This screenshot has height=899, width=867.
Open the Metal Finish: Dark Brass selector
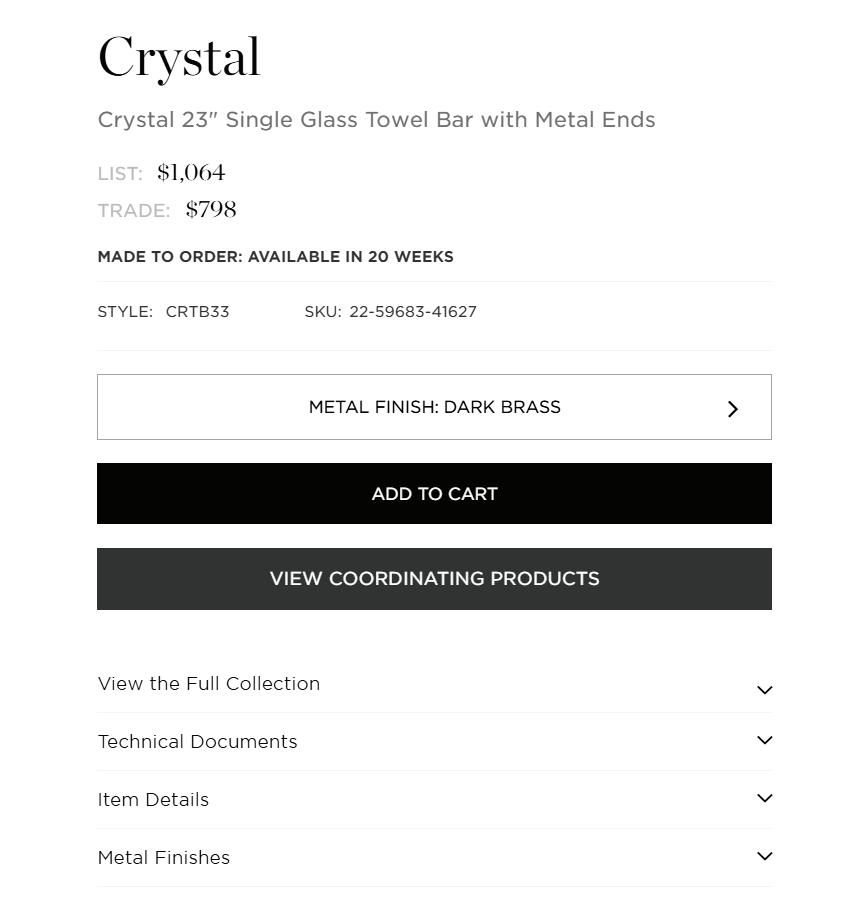pos(434,407)
